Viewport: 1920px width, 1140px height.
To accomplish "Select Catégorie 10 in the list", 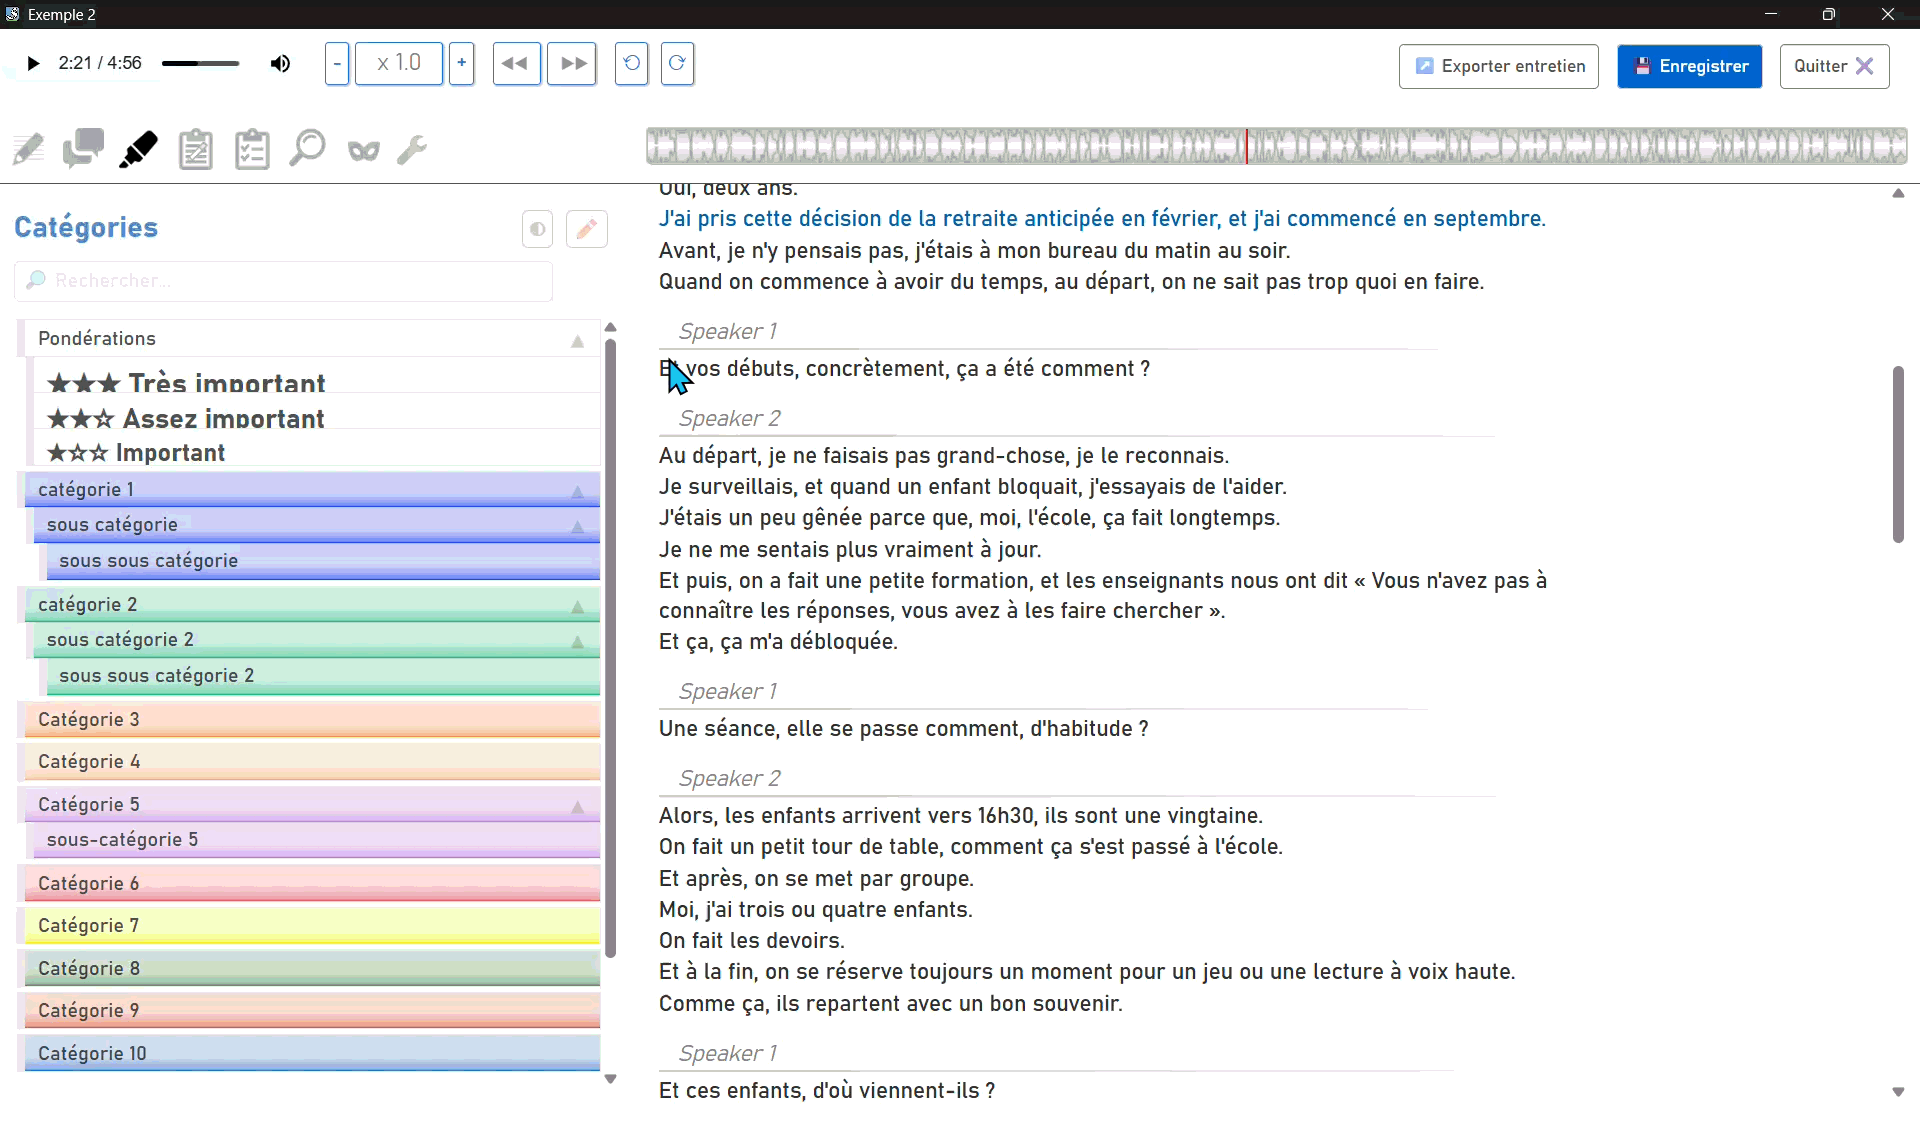I will (313, 1054).
